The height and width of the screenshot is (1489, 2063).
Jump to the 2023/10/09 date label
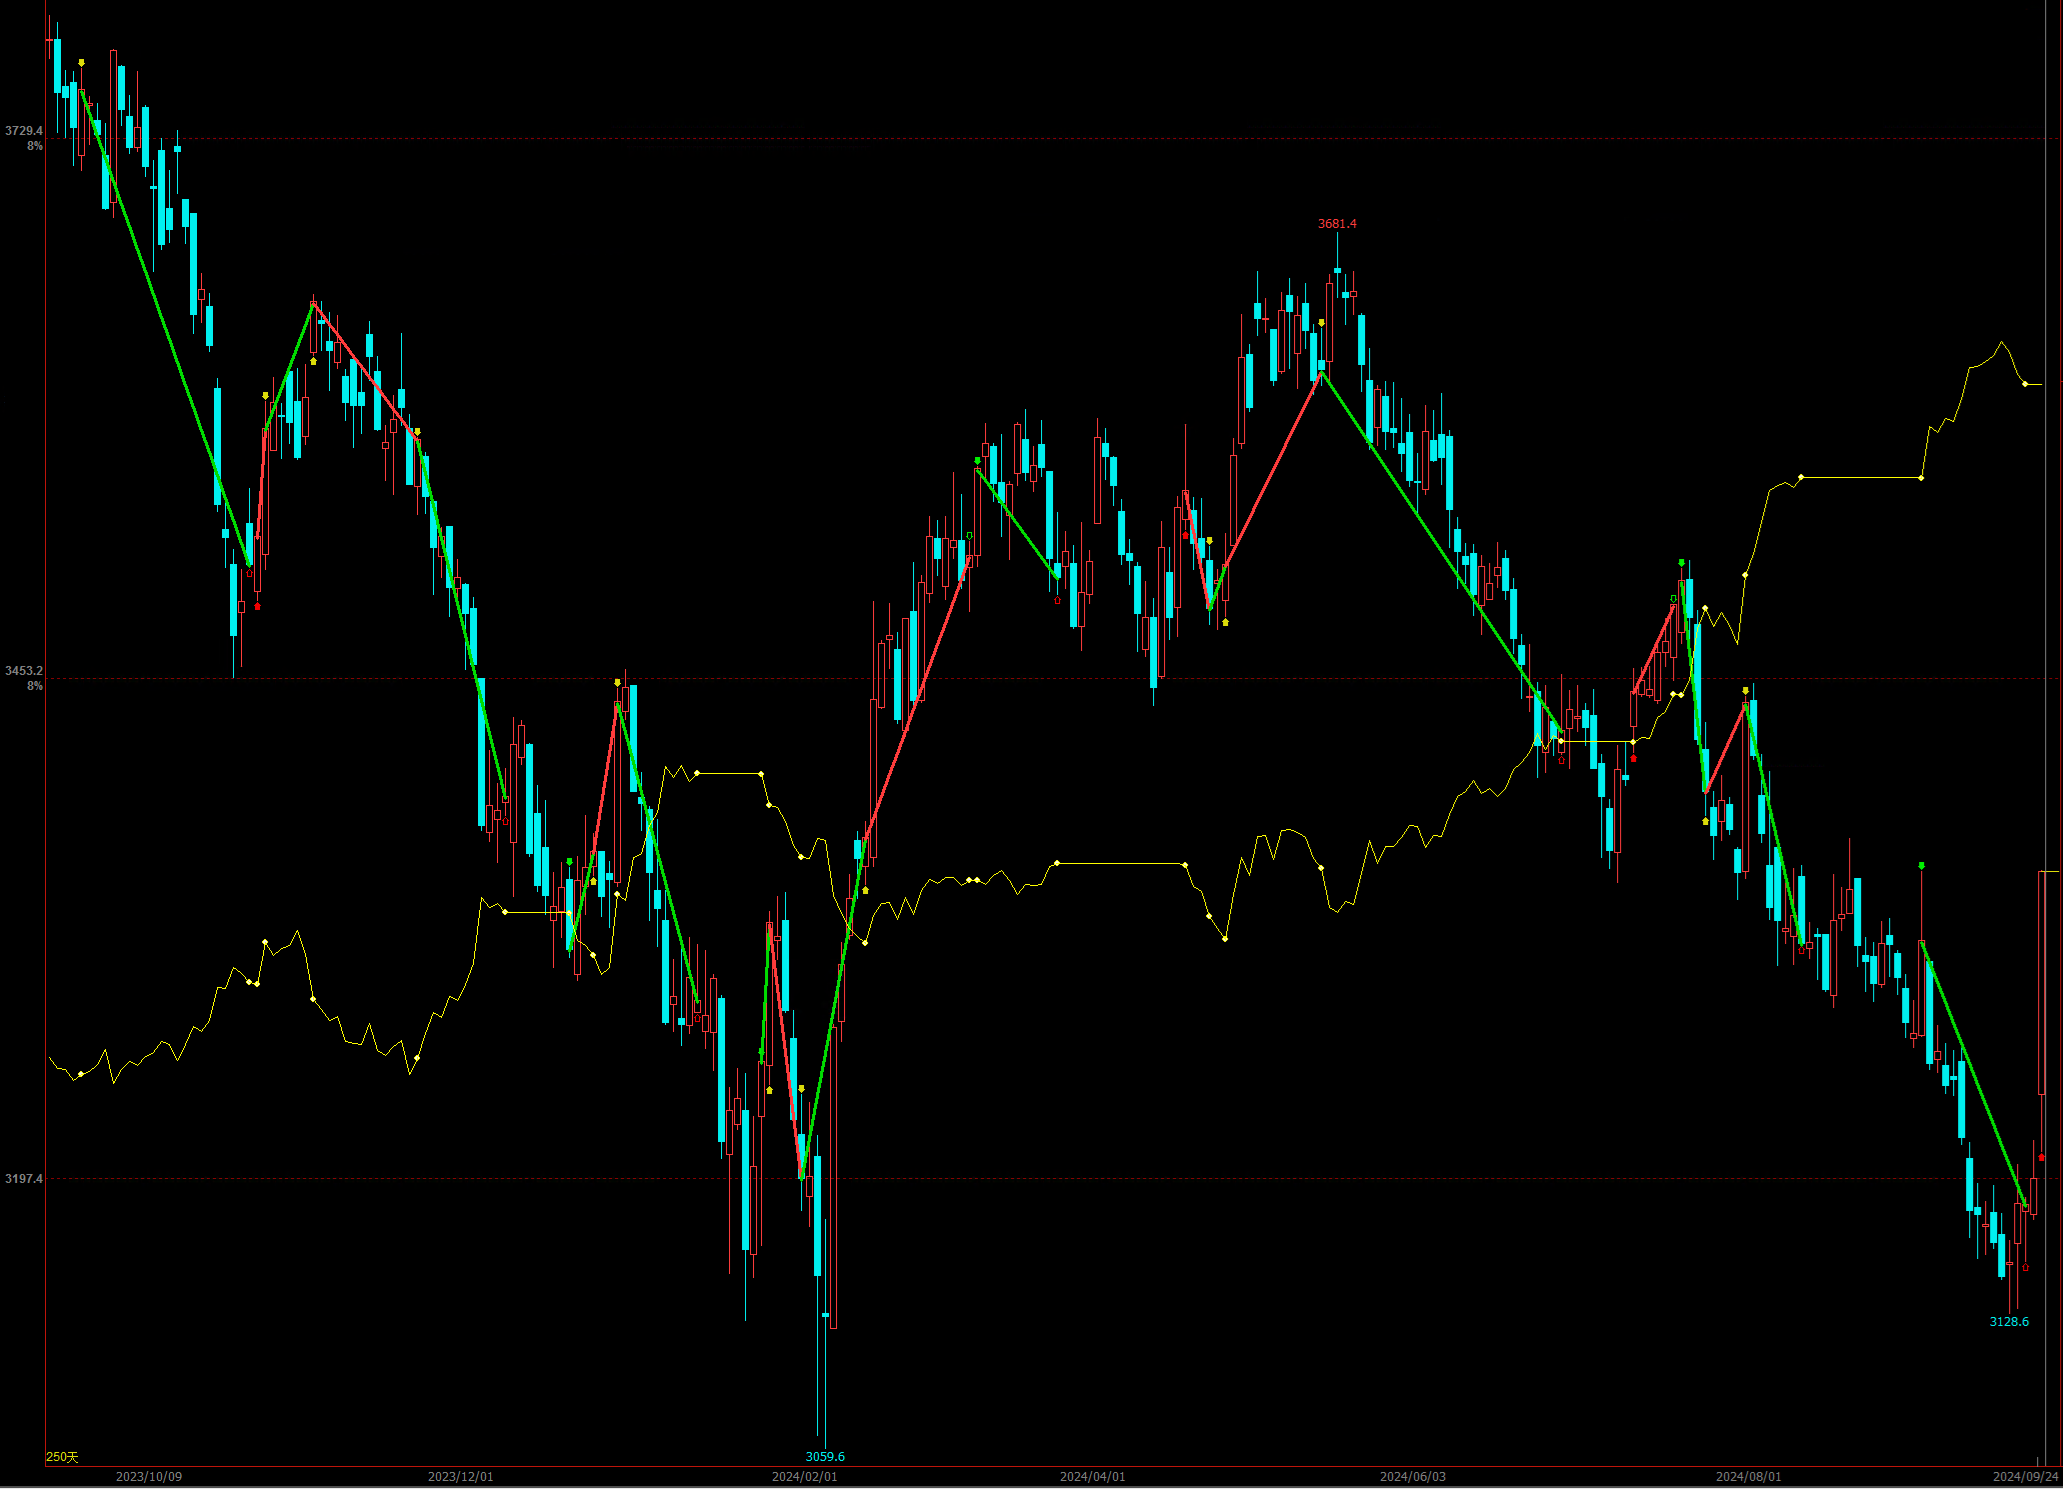(149, 1477)
